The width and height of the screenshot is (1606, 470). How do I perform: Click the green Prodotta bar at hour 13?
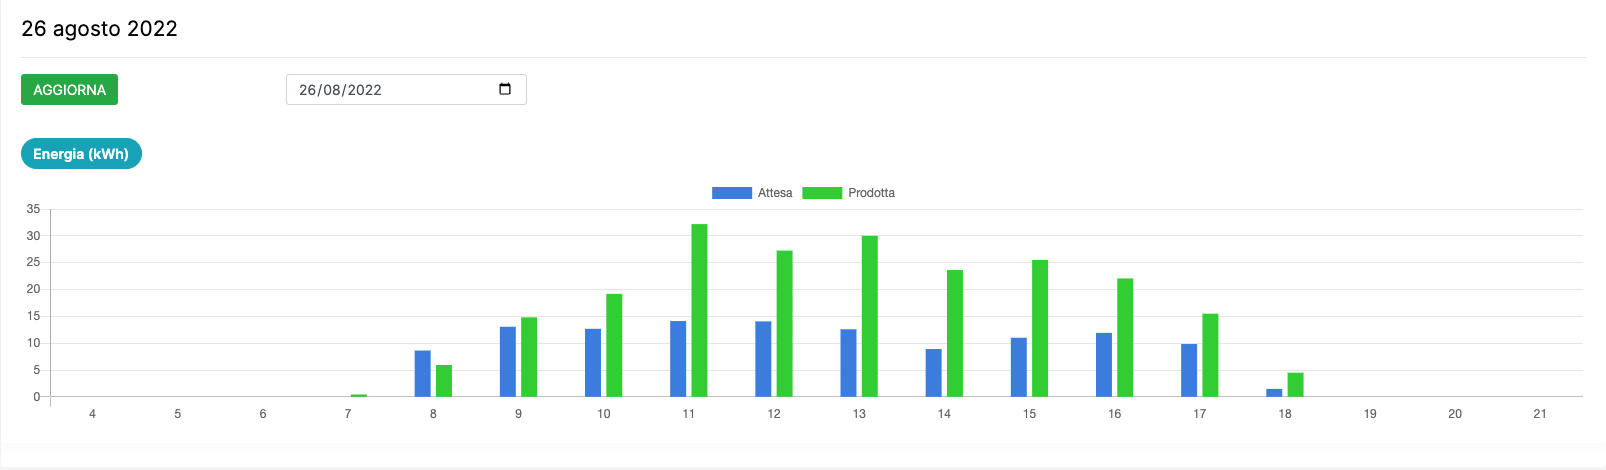(870, 316)
